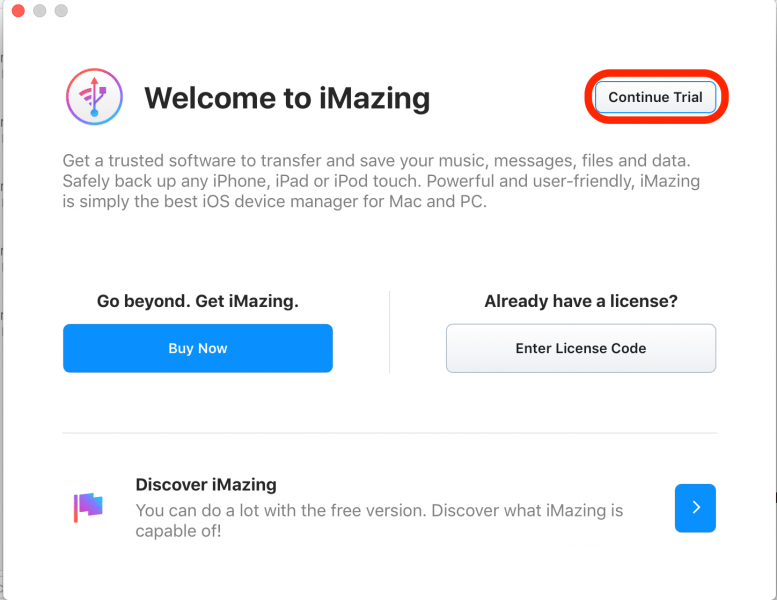Viewport: 777px width, 600px height.
Task: Select the Discover iMazing title text
Action: [206, 485]
